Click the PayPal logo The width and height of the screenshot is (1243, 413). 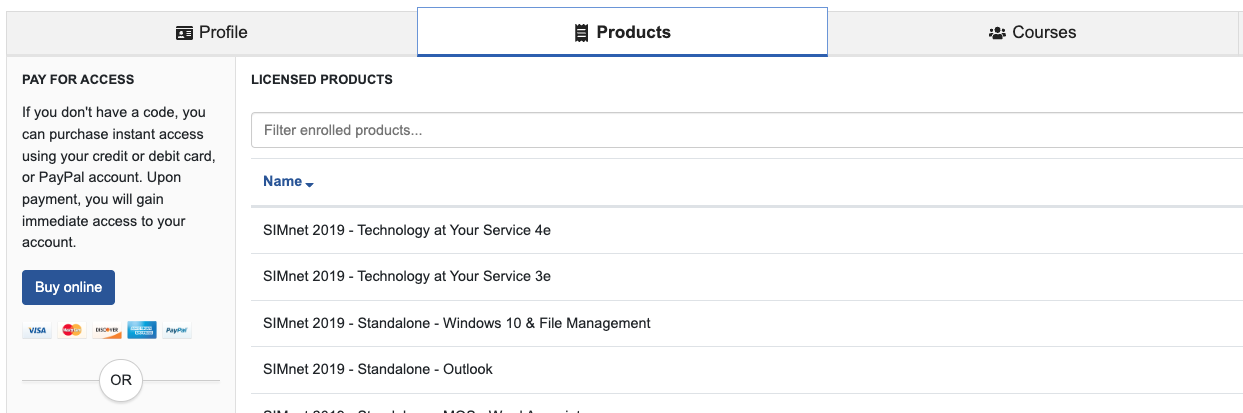177,330
